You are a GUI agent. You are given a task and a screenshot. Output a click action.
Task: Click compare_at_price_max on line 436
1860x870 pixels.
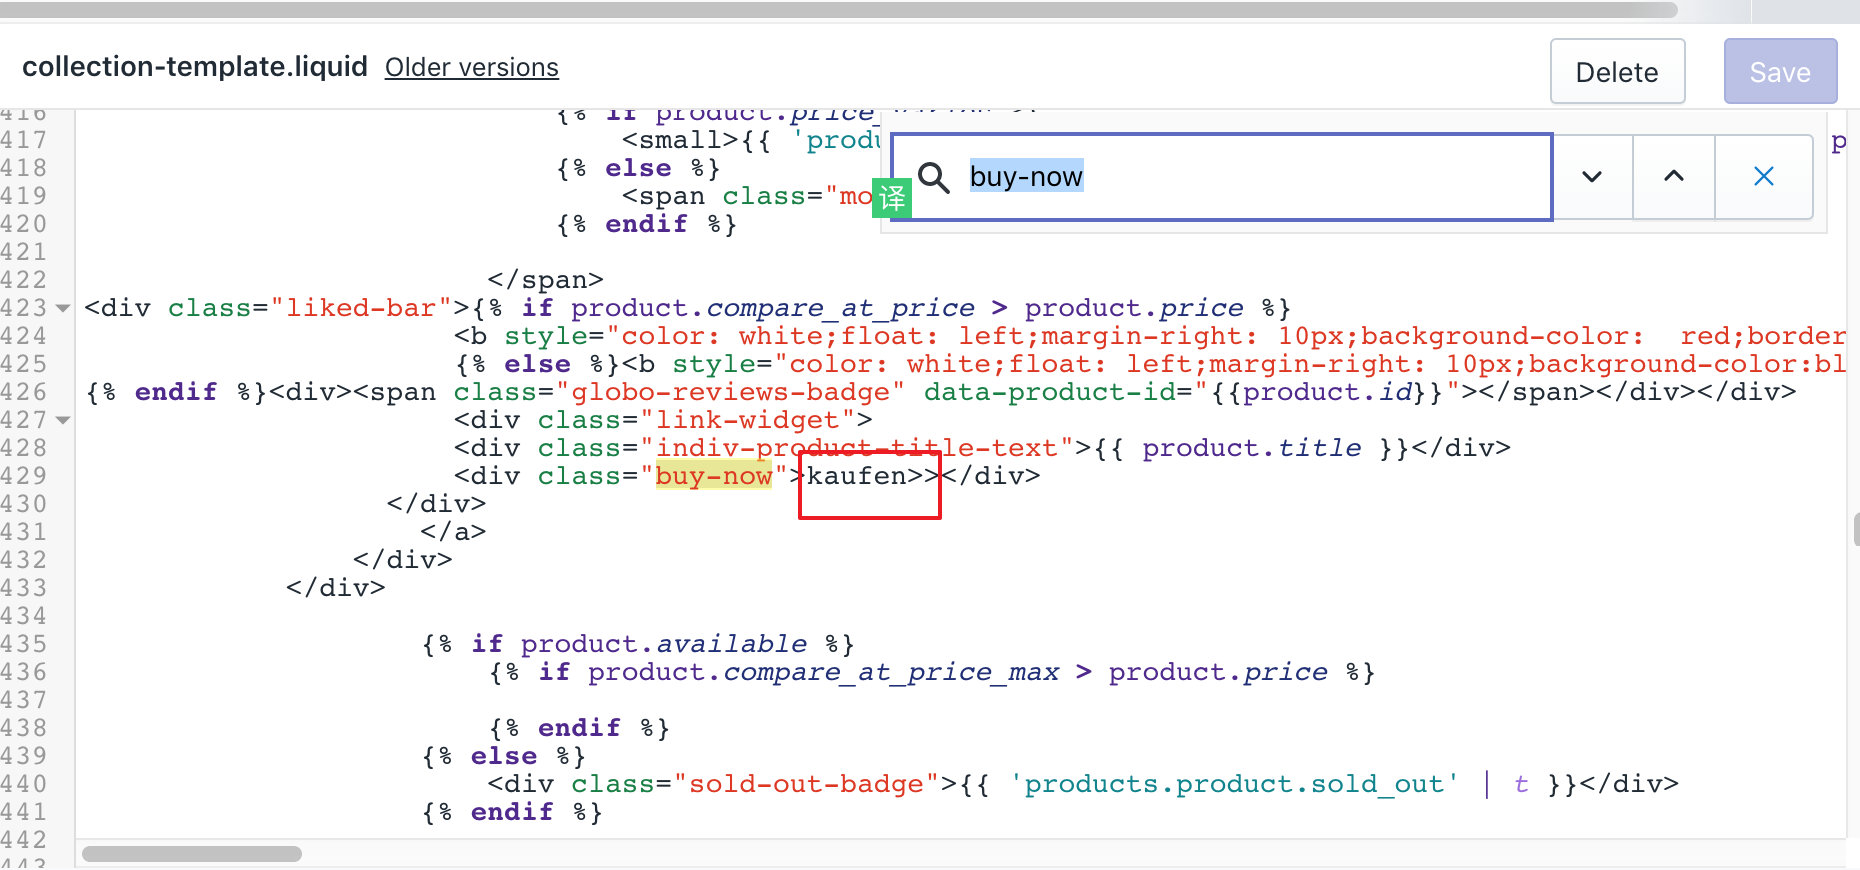pos(891,672)
